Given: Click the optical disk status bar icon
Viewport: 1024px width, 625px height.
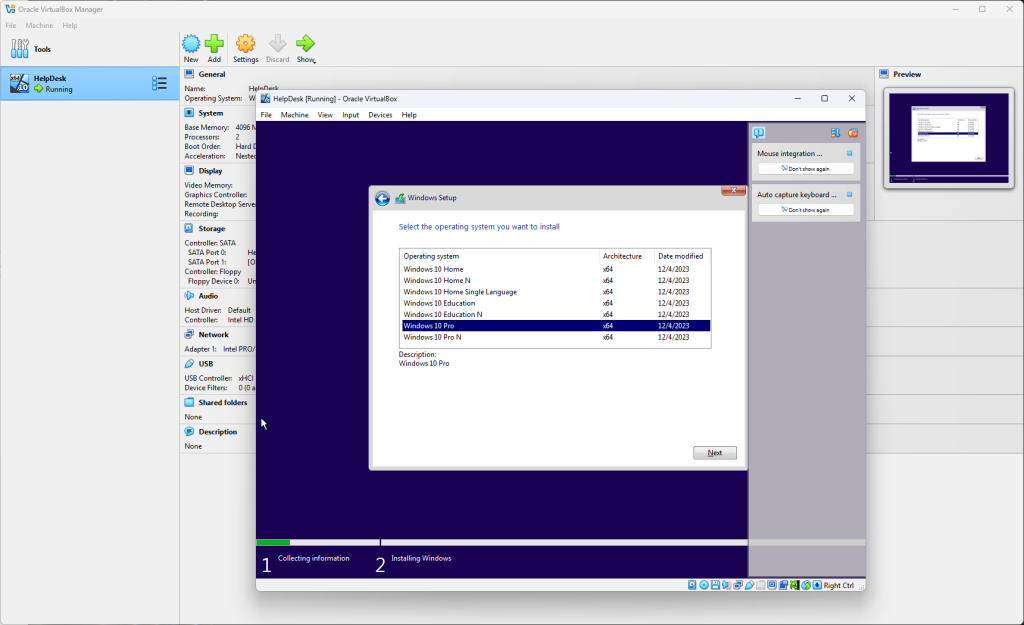Looking at the screenshot, I should pos(704,585).
